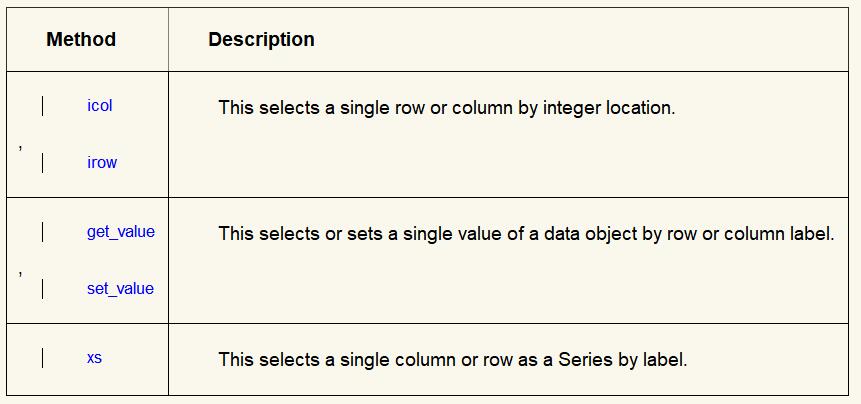861x404 pixels.
Task: Click the irow method link
Action: [x=102, y=162]
